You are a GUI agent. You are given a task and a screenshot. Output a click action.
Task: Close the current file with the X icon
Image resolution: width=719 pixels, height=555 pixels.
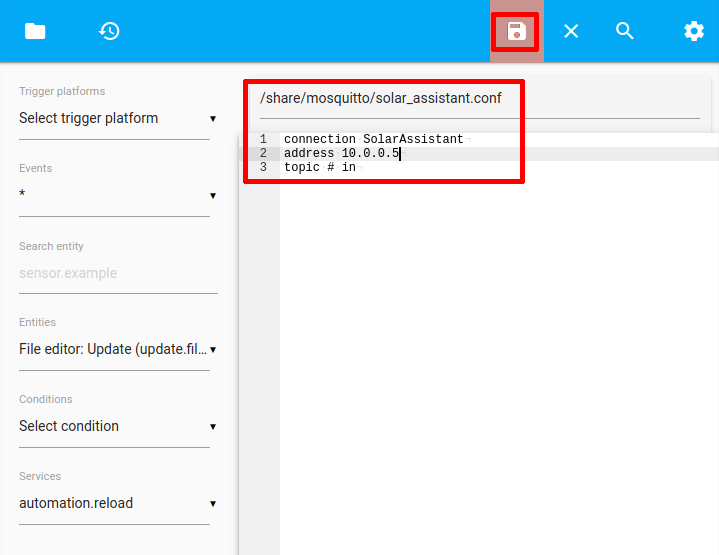coord(571,31)
